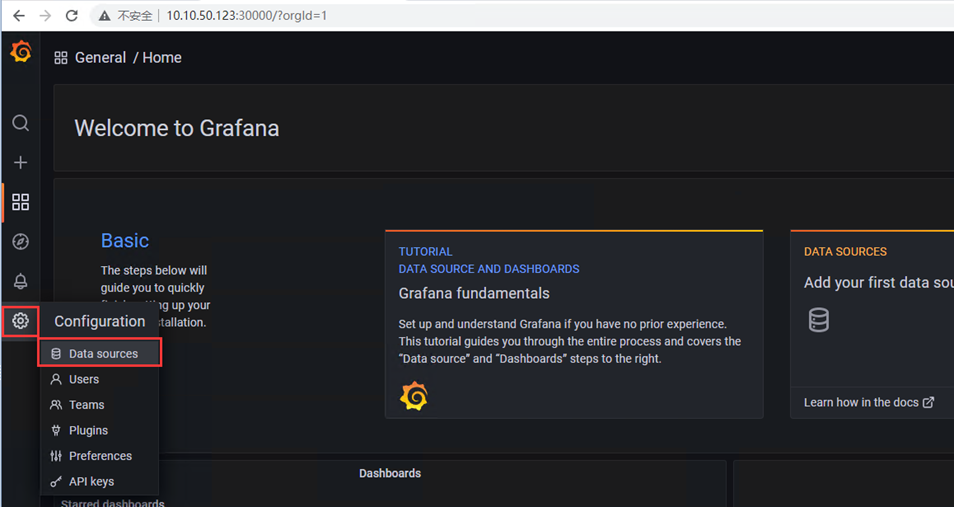Open the Search dashboards magnifier icon

pos(21,123)
